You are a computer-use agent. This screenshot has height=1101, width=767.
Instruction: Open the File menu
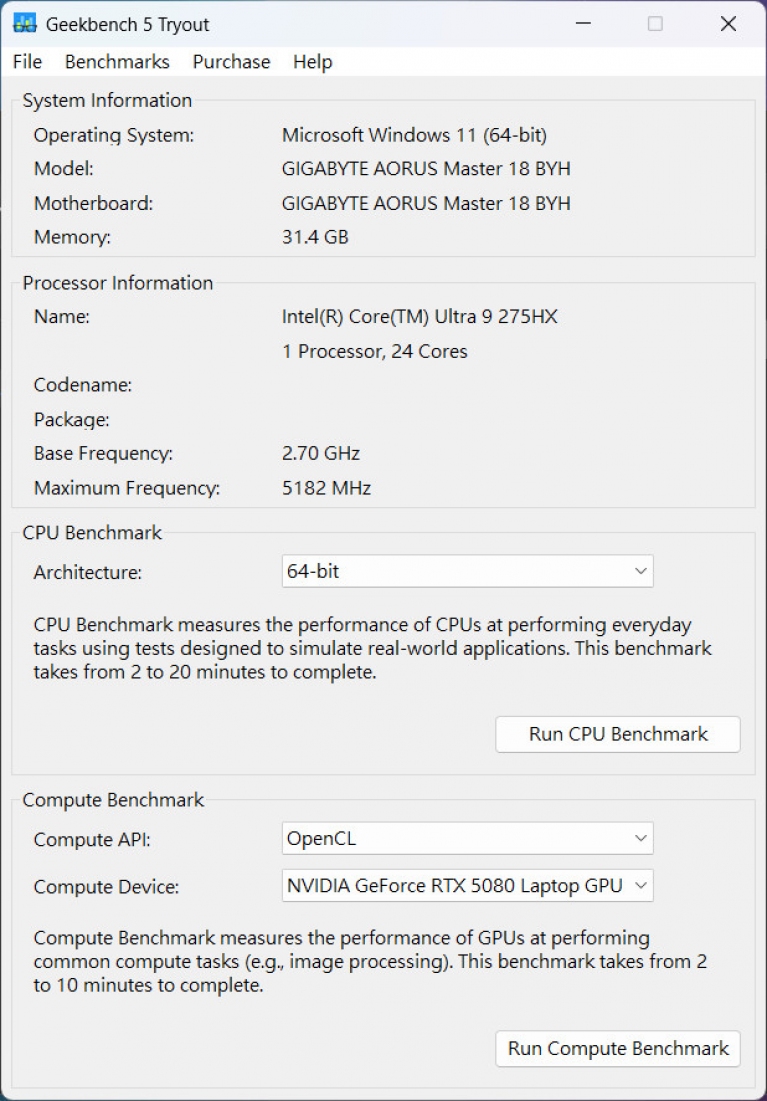pyautogui.click(x=27, y=62)
